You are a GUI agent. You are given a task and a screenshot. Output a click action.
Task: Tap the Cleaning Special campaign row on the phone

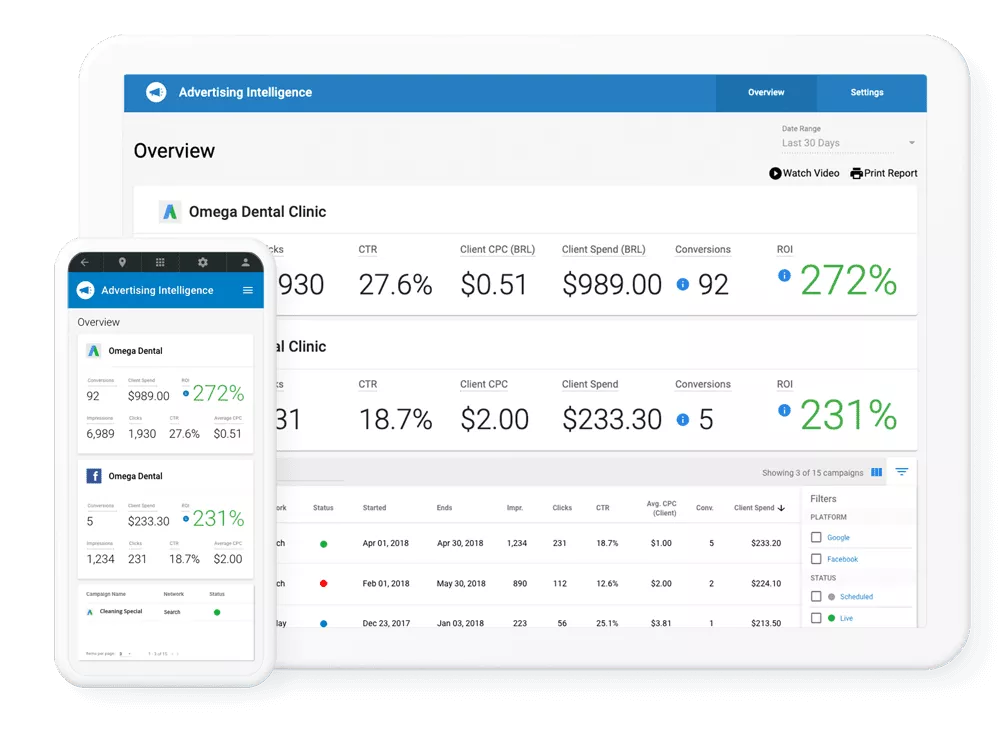pyautogui.click(x=166, y=612)
